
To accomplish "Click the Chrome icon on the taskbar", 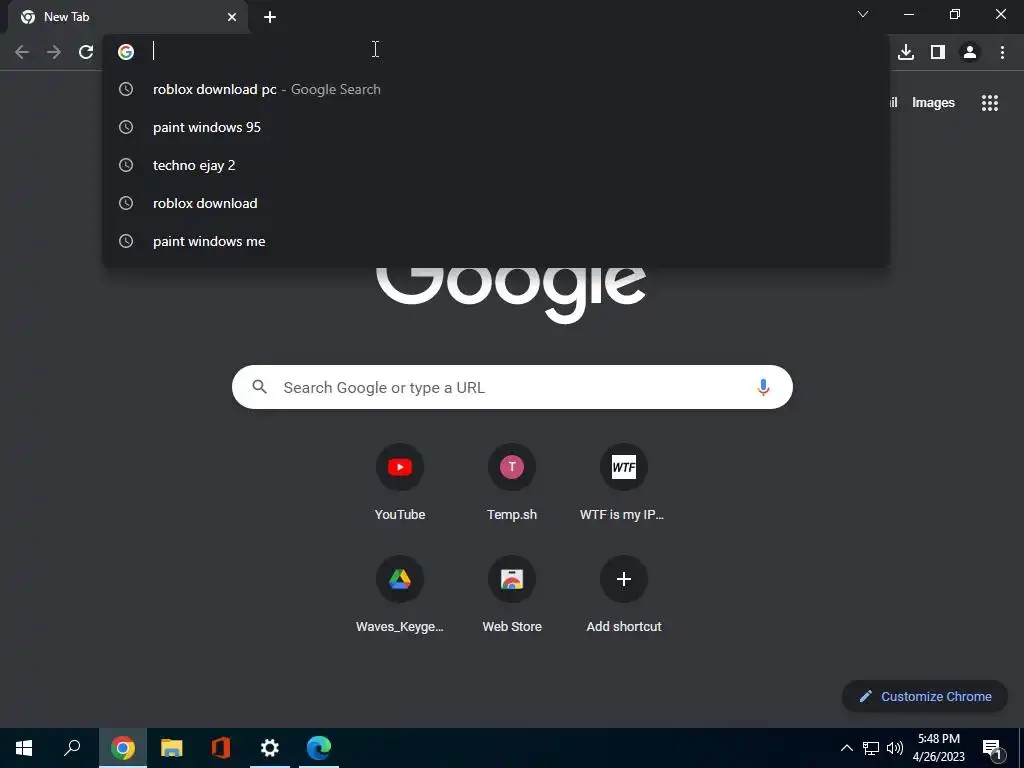I will tap(123, 748).
